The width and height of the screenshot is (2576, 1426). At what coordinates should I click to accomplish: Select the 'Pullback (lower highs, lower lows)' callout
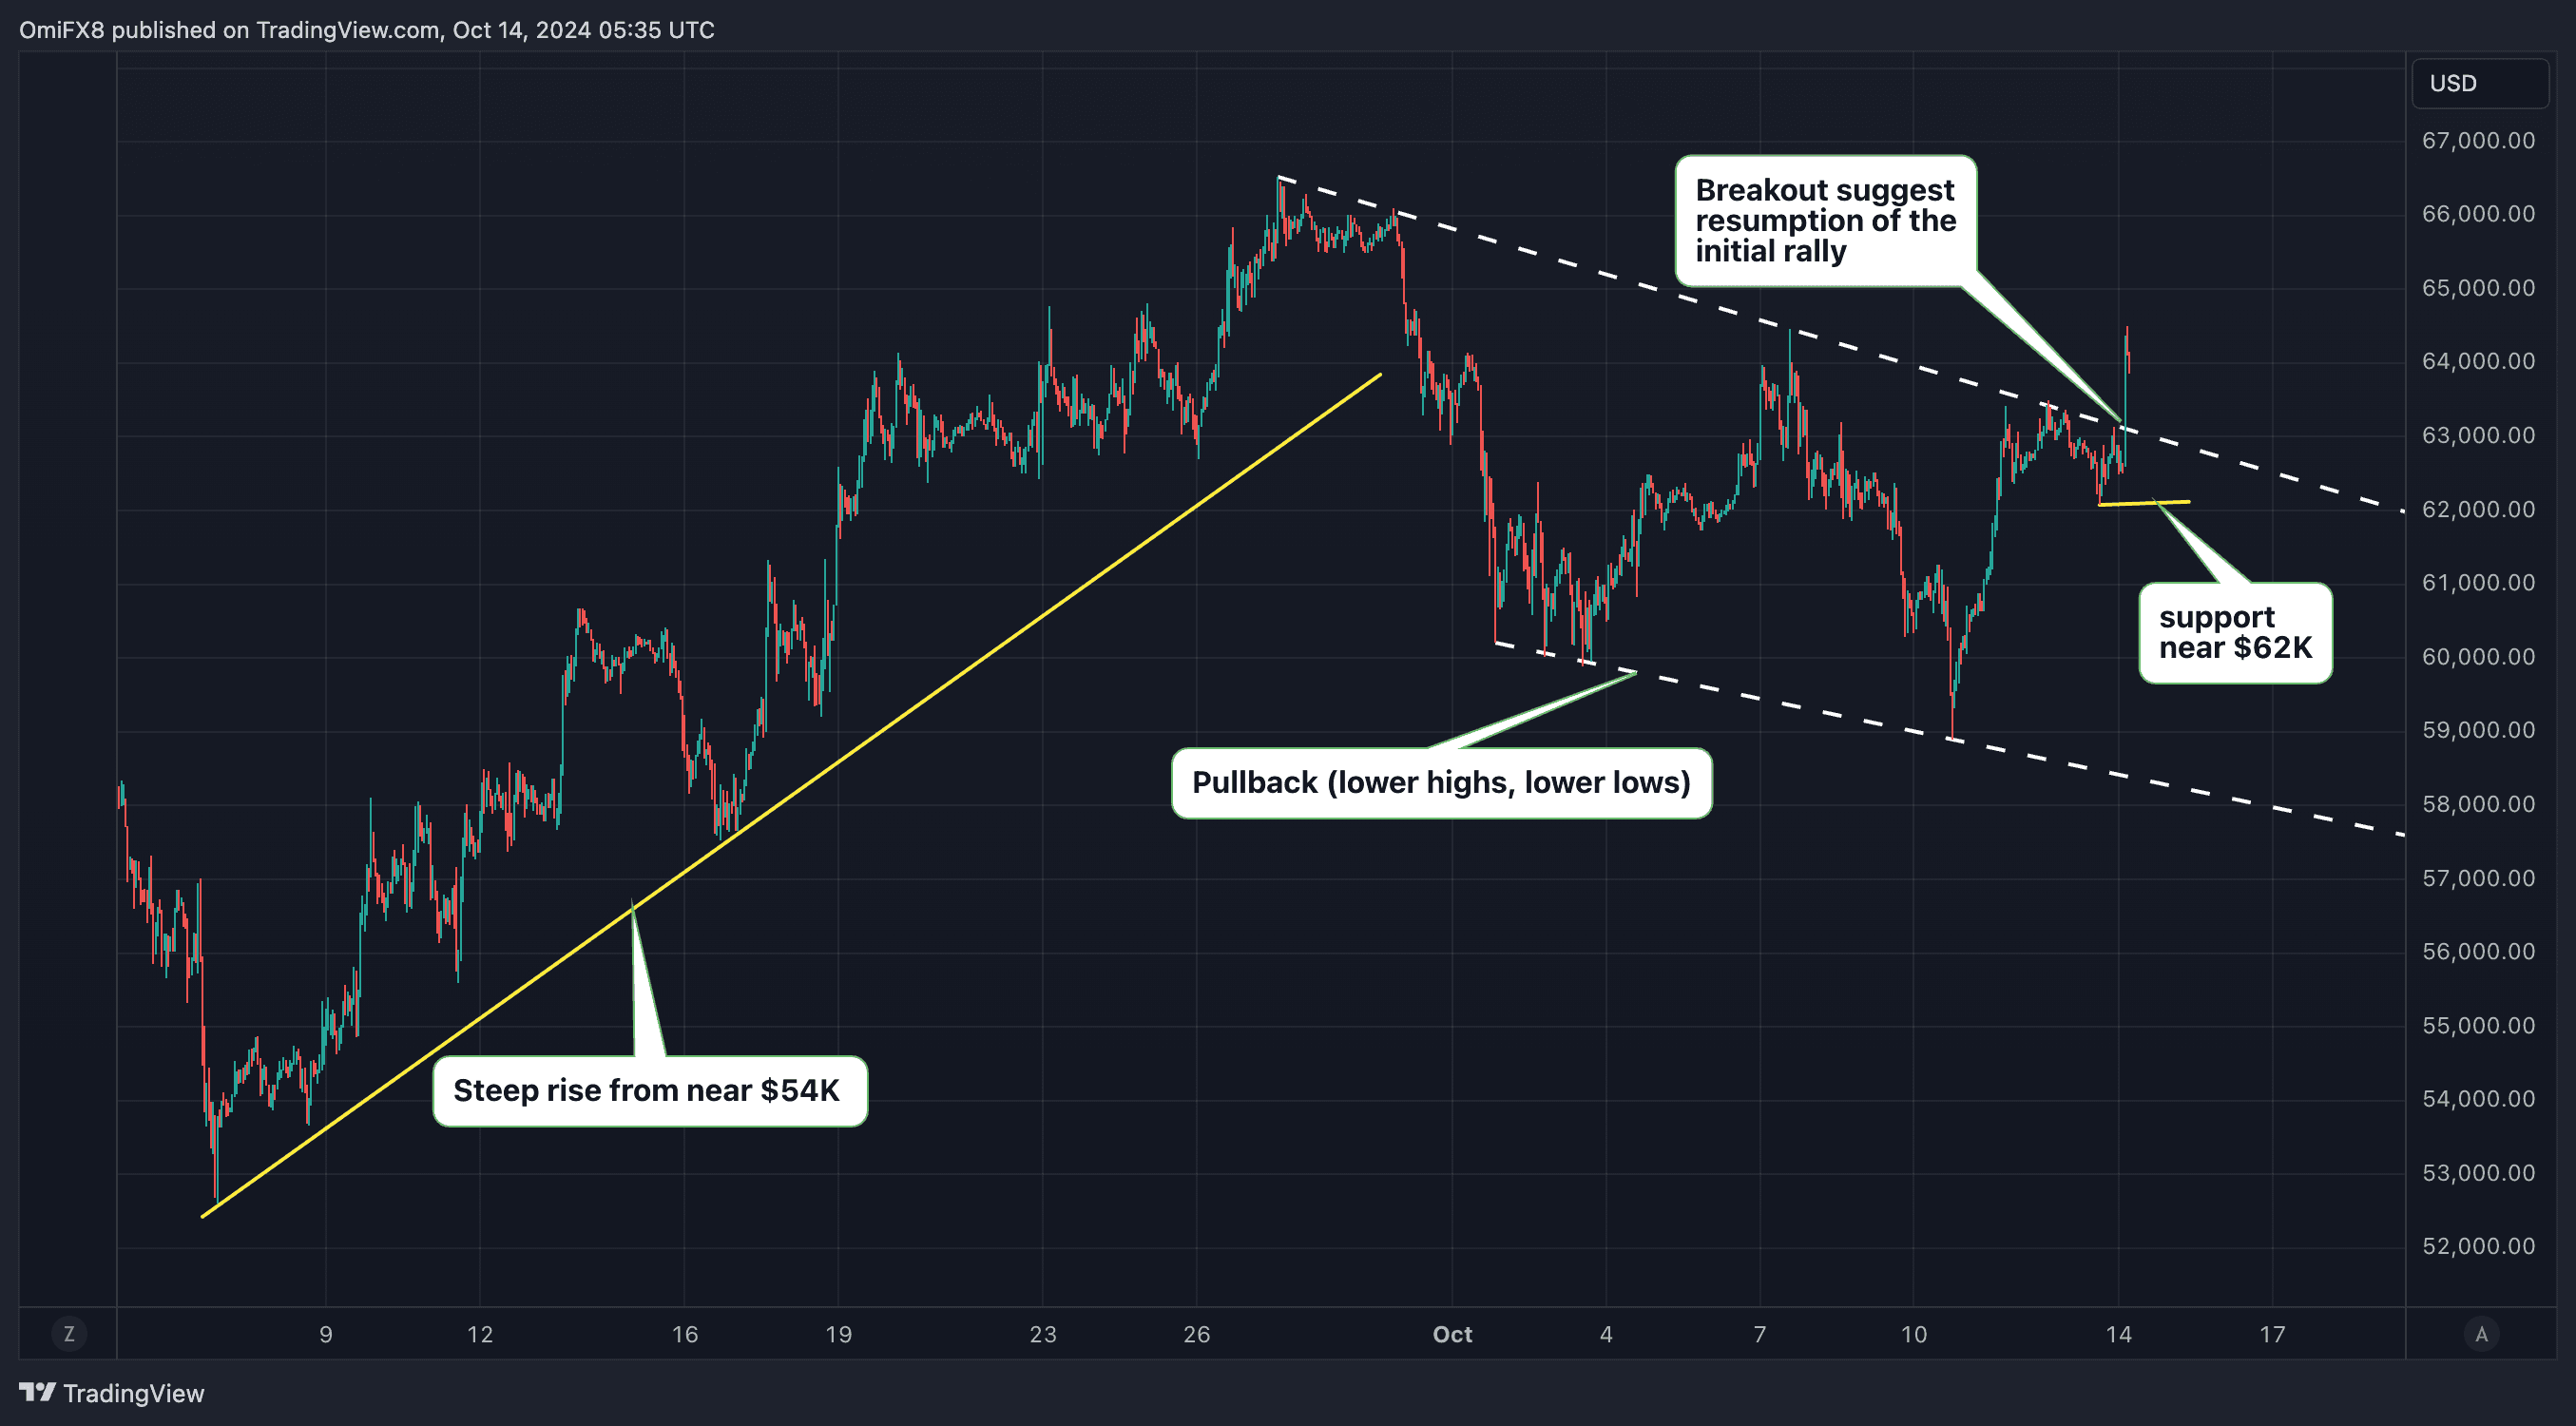[1441, 783]
